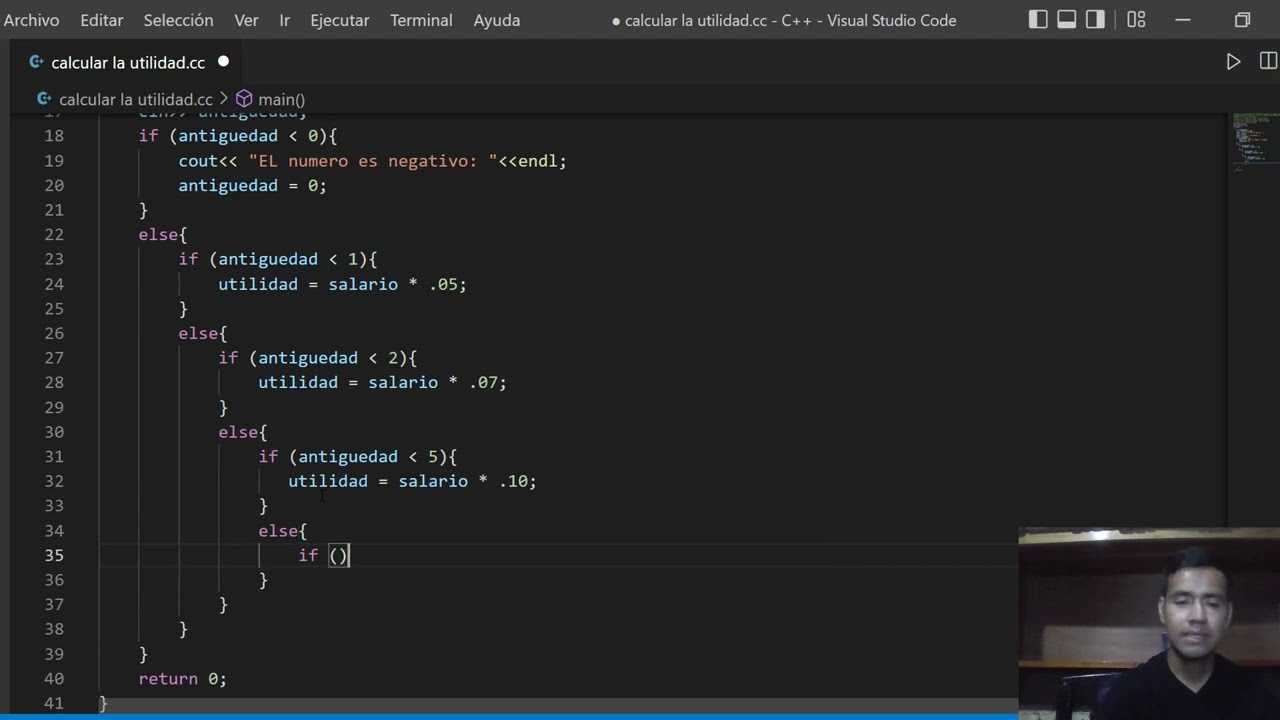Click the "if (antiguedad < 1){" line
1280x720 pixels.
(277, 259)
